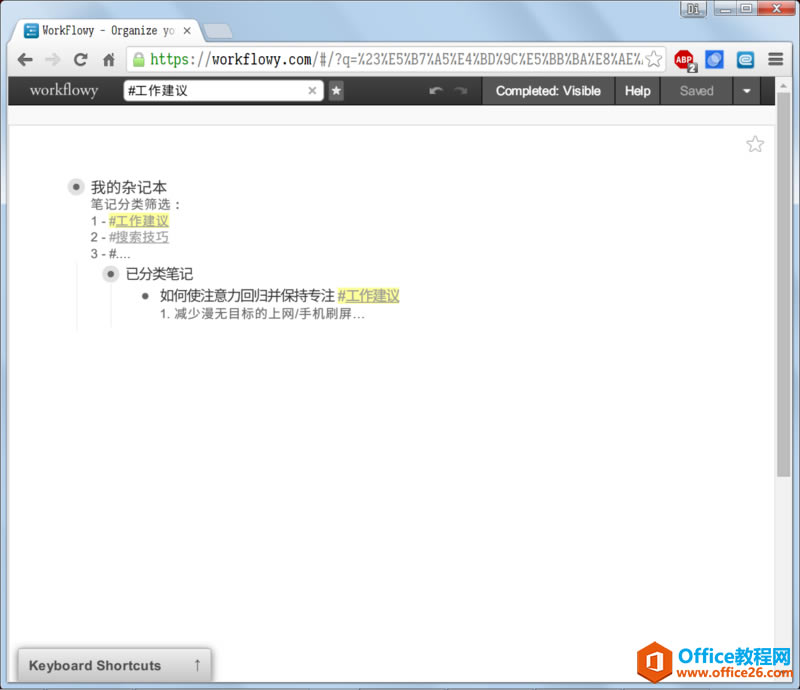Clear the search box with the × icon

coord(312,90)
